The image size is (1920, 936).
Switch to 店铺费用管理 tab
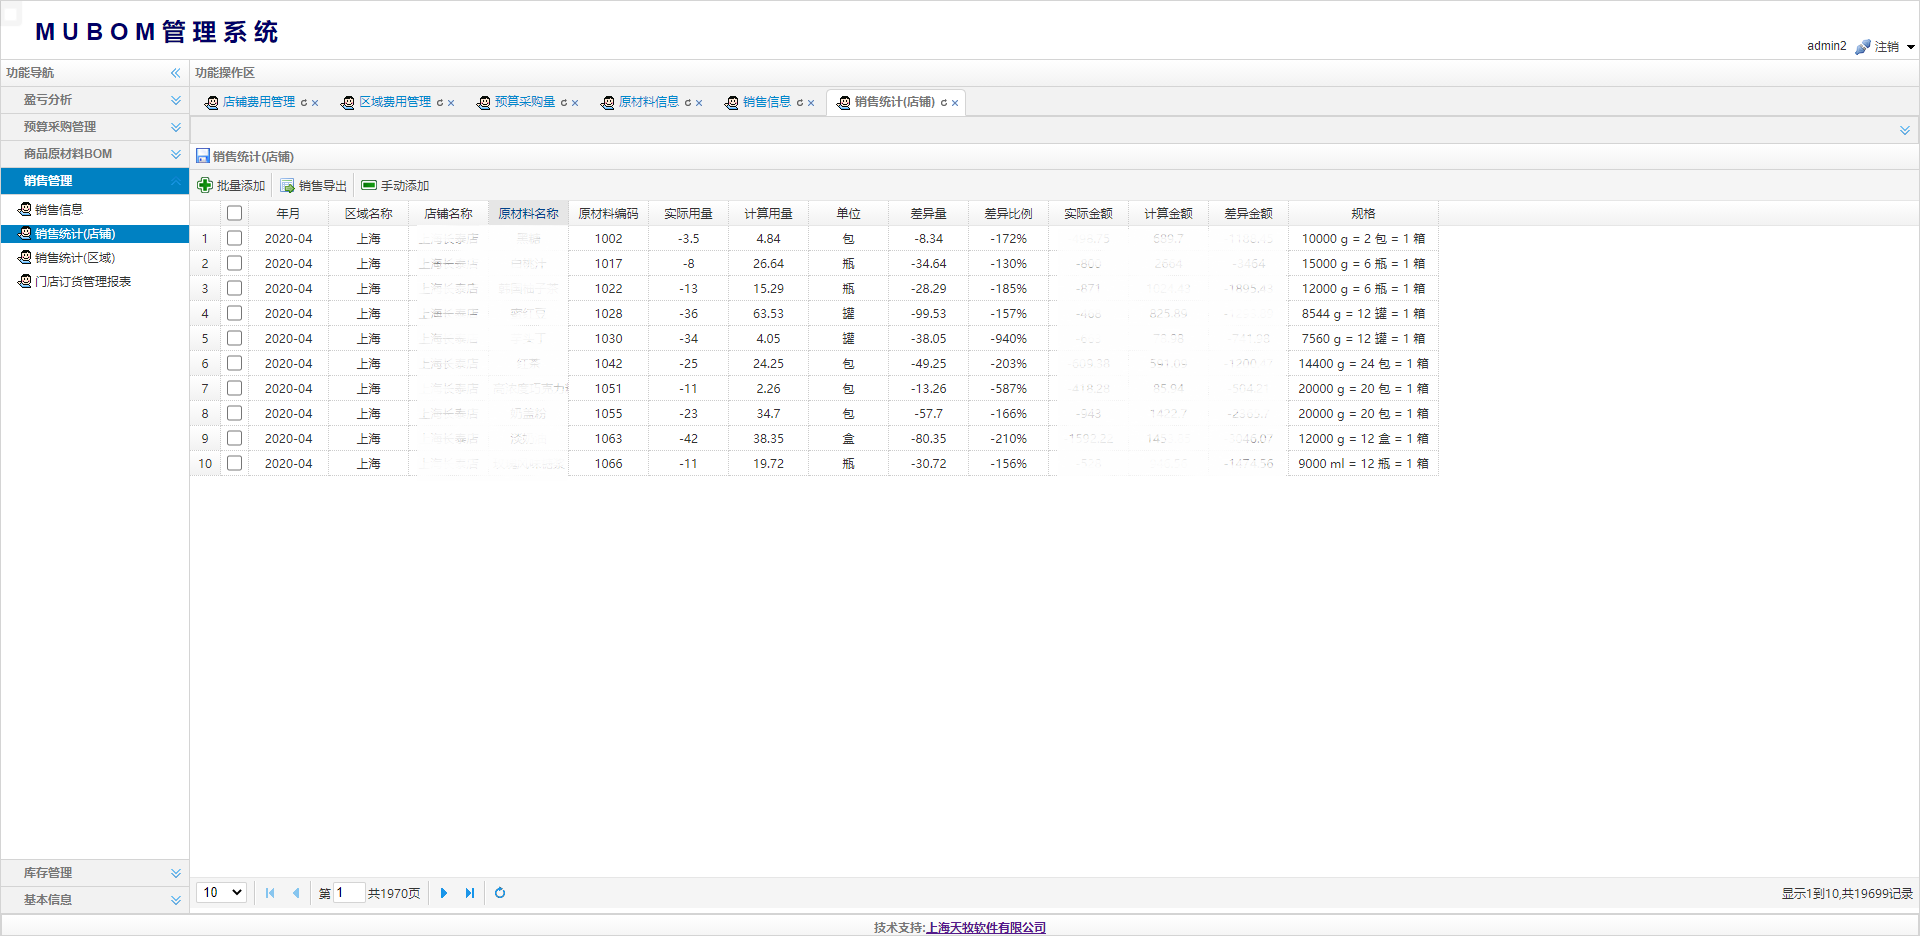[x=258, y=102]
